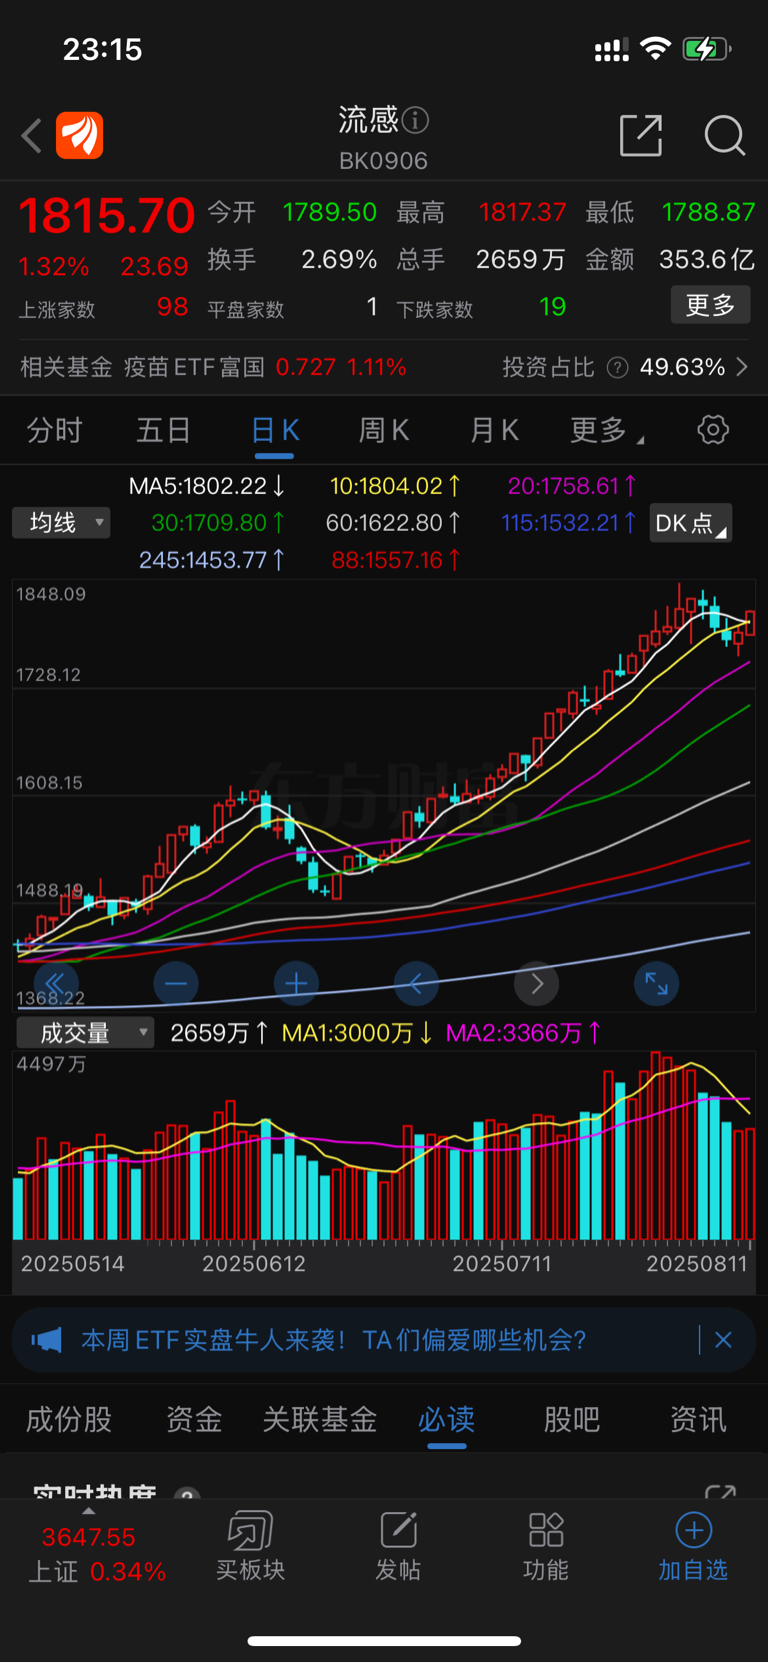Tap the 今开 value 1789.50
The height and width of the screenshot is (1663, 768).
(x=330, y=212)
